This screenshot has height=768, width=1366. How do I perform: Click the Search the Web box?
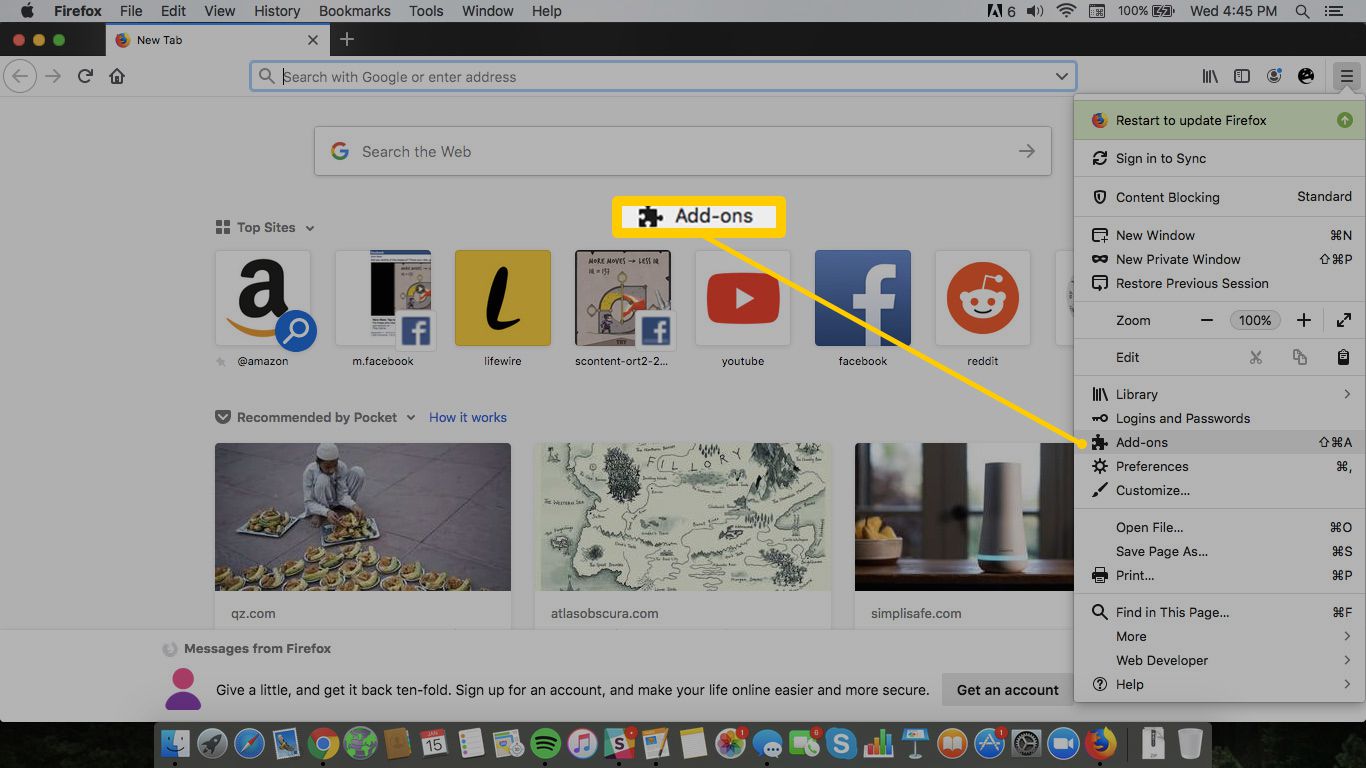pos(682,151)
